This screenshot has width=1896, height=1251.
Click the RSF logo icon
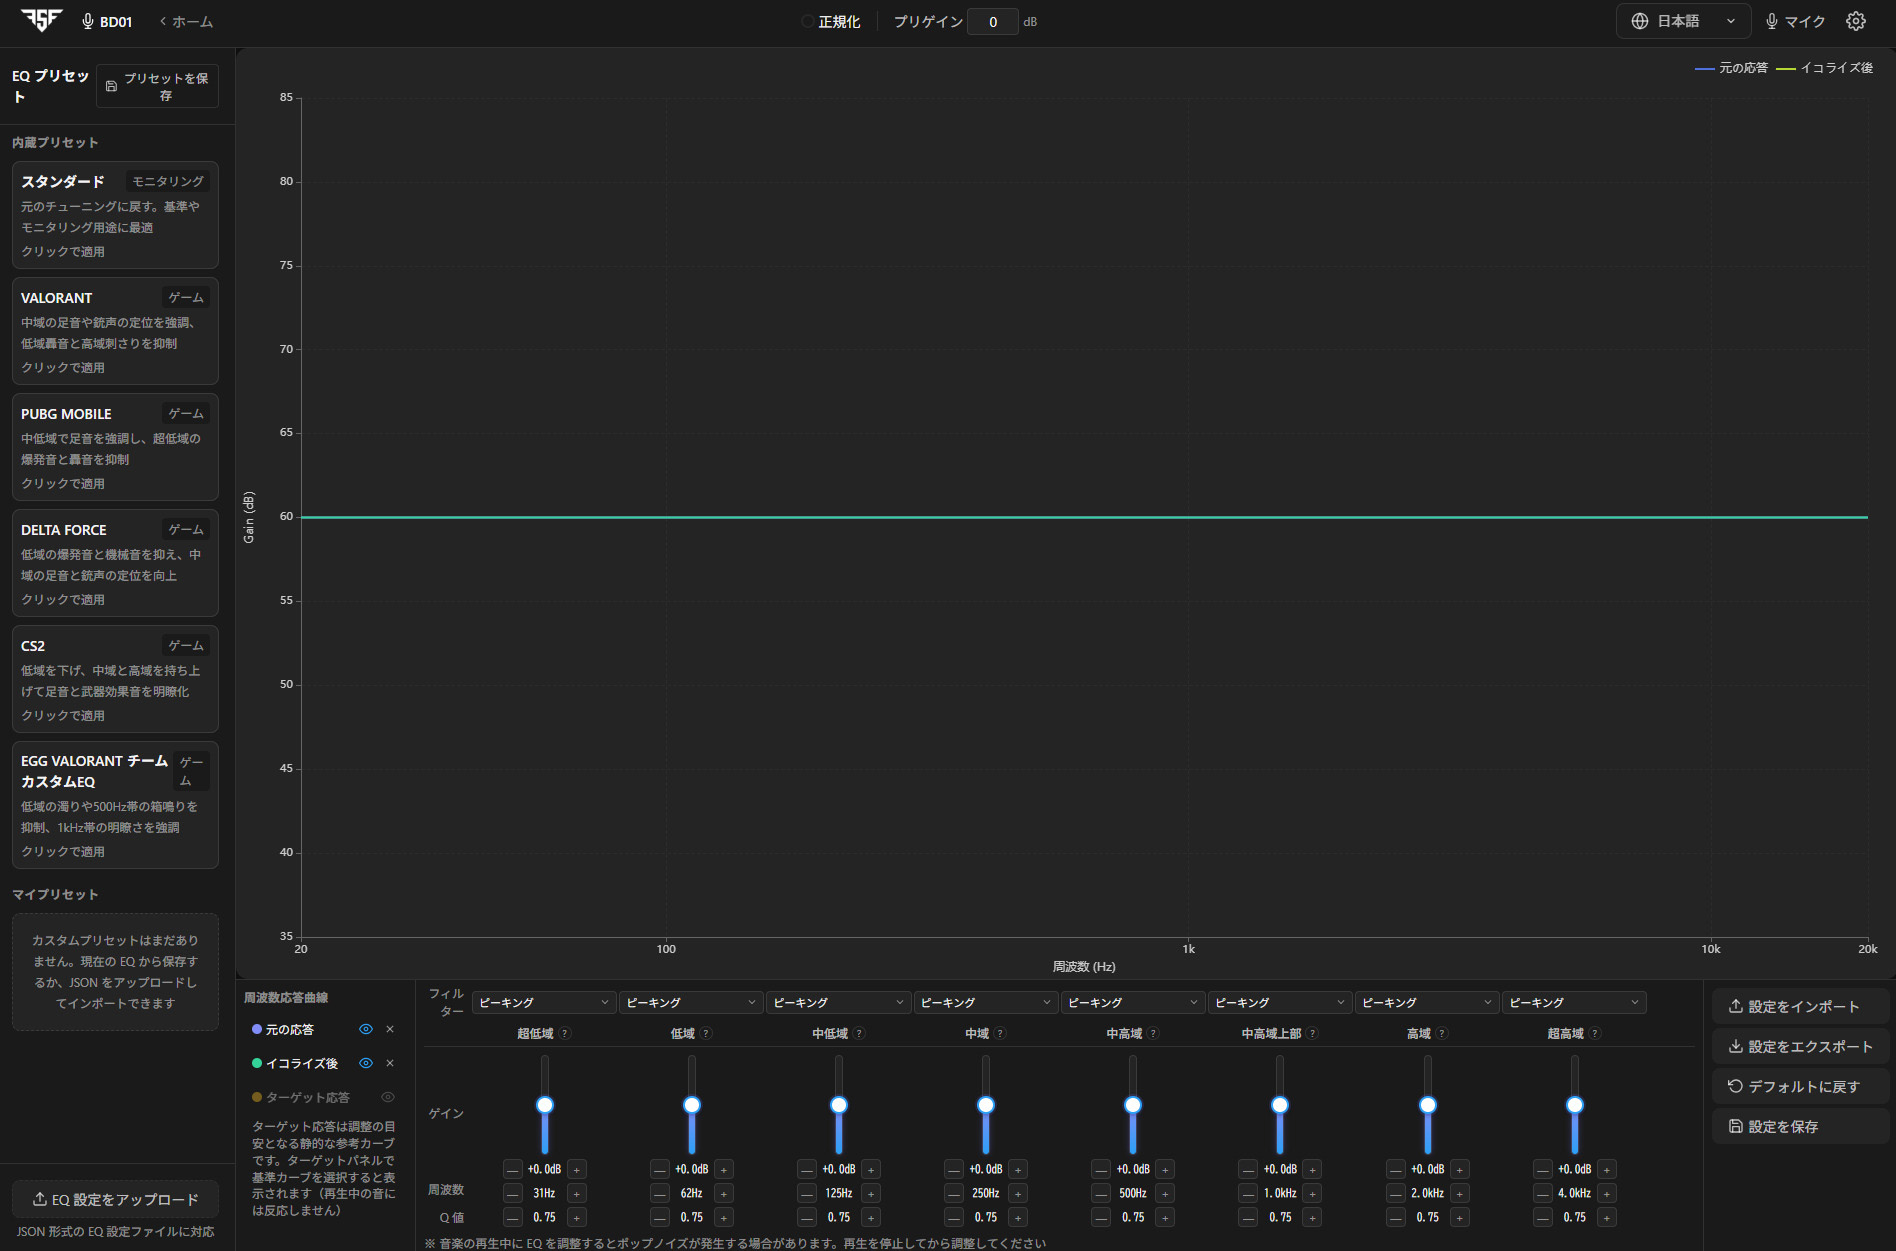pos(41,20)
